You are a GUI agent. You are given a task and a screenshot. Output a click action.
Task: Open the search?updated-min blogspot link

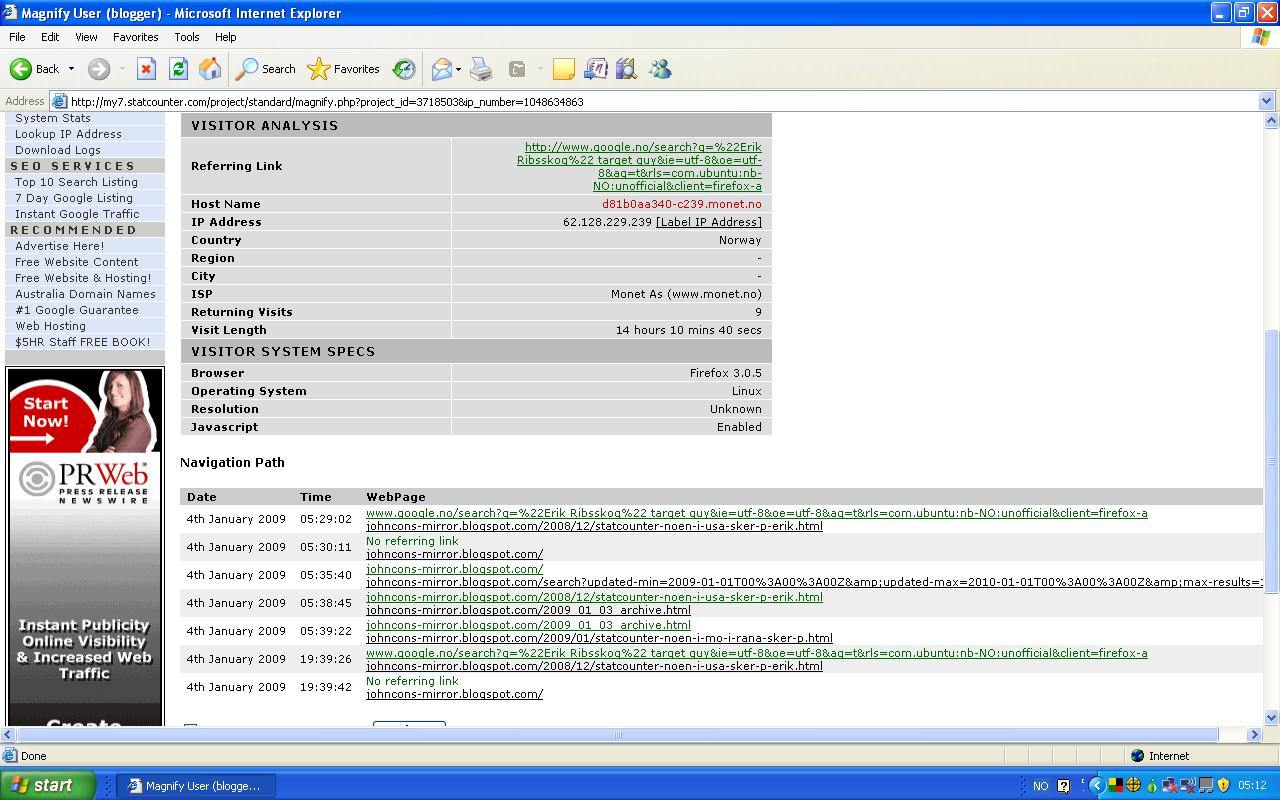pos(814,582)
